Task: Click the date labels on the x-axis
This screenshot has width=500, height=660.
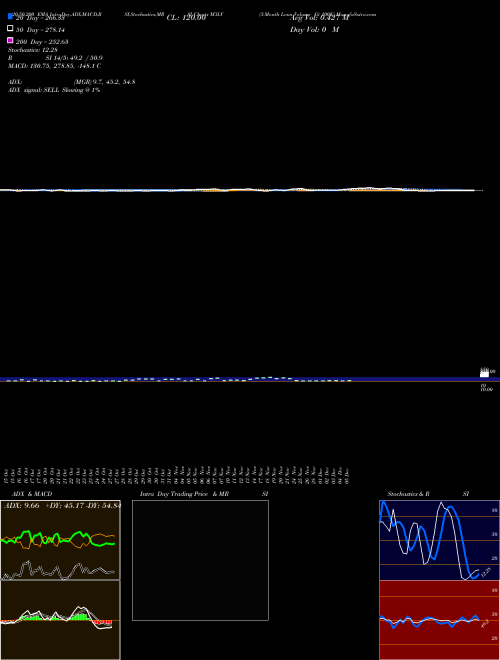Action: click(x=177, y=476)
